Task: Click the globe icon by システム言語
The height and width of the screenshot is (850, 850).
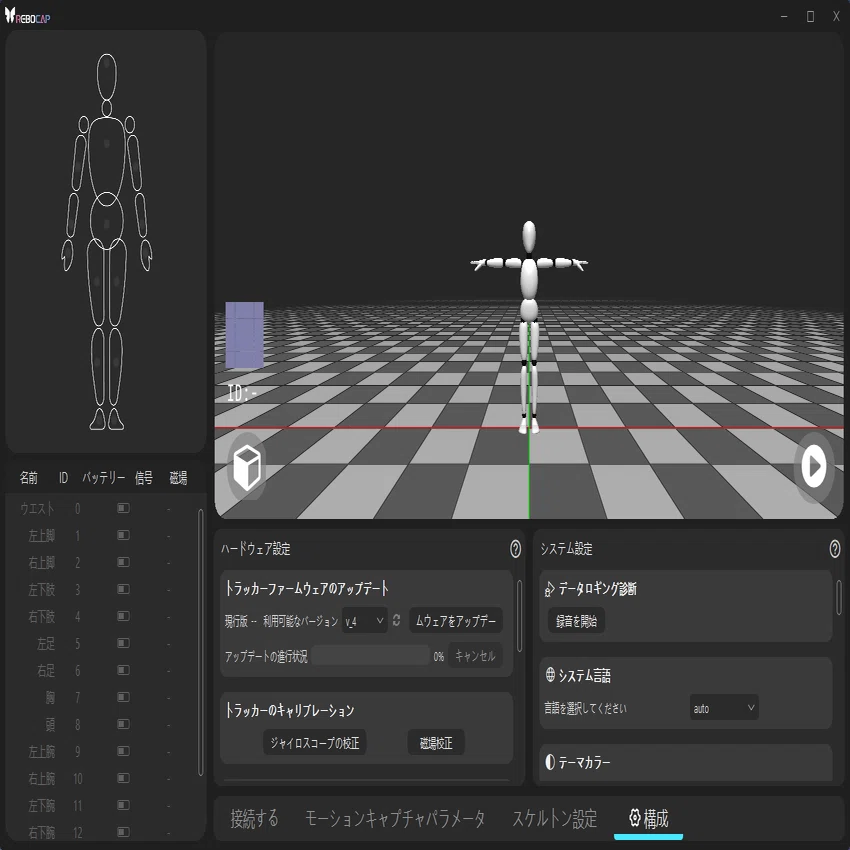Action: [x=550, y=675]
